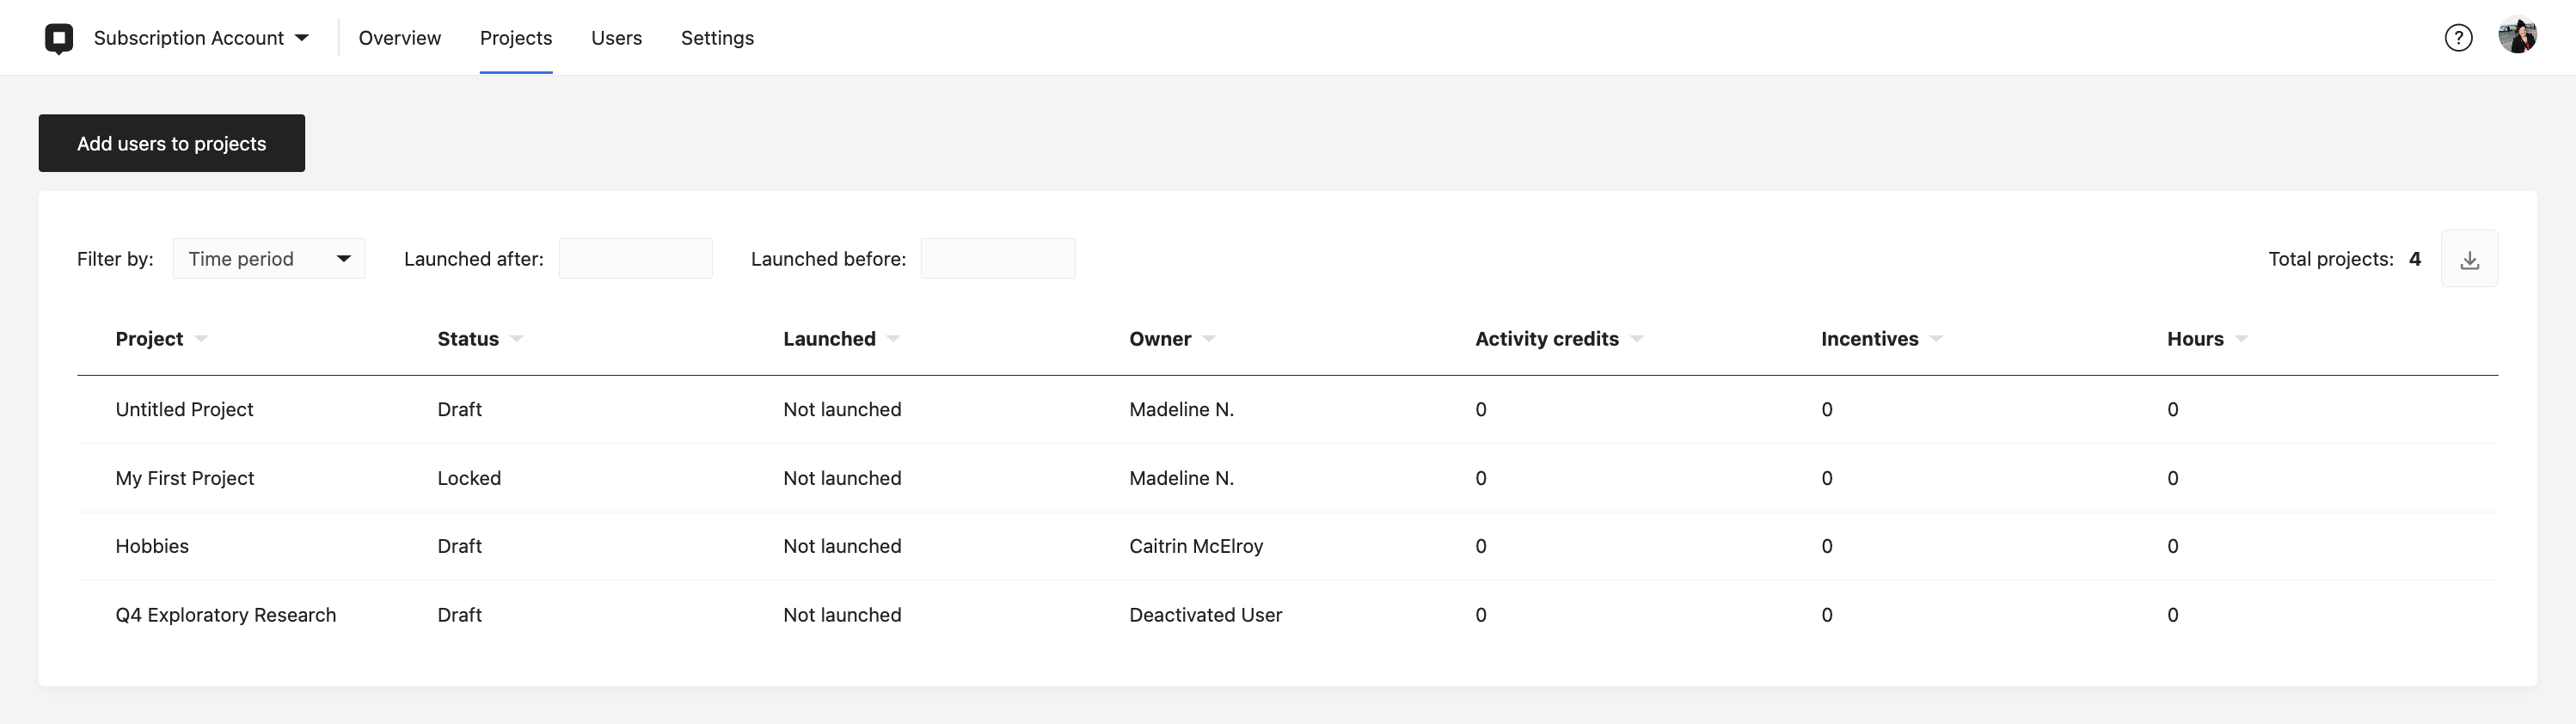Click Draft status in Q4 Exploratory Research row
This screenshot has width=2576, height=724.
coord(460,615)
